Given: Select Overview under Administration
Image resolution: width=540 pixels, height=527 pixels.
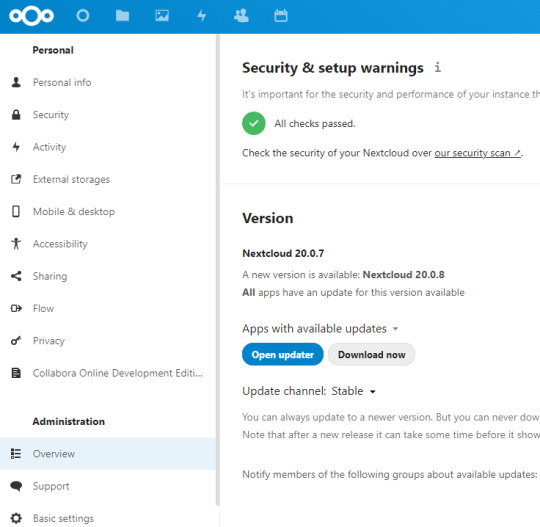Looking at the screenshot, I should [x=108, y=454].
